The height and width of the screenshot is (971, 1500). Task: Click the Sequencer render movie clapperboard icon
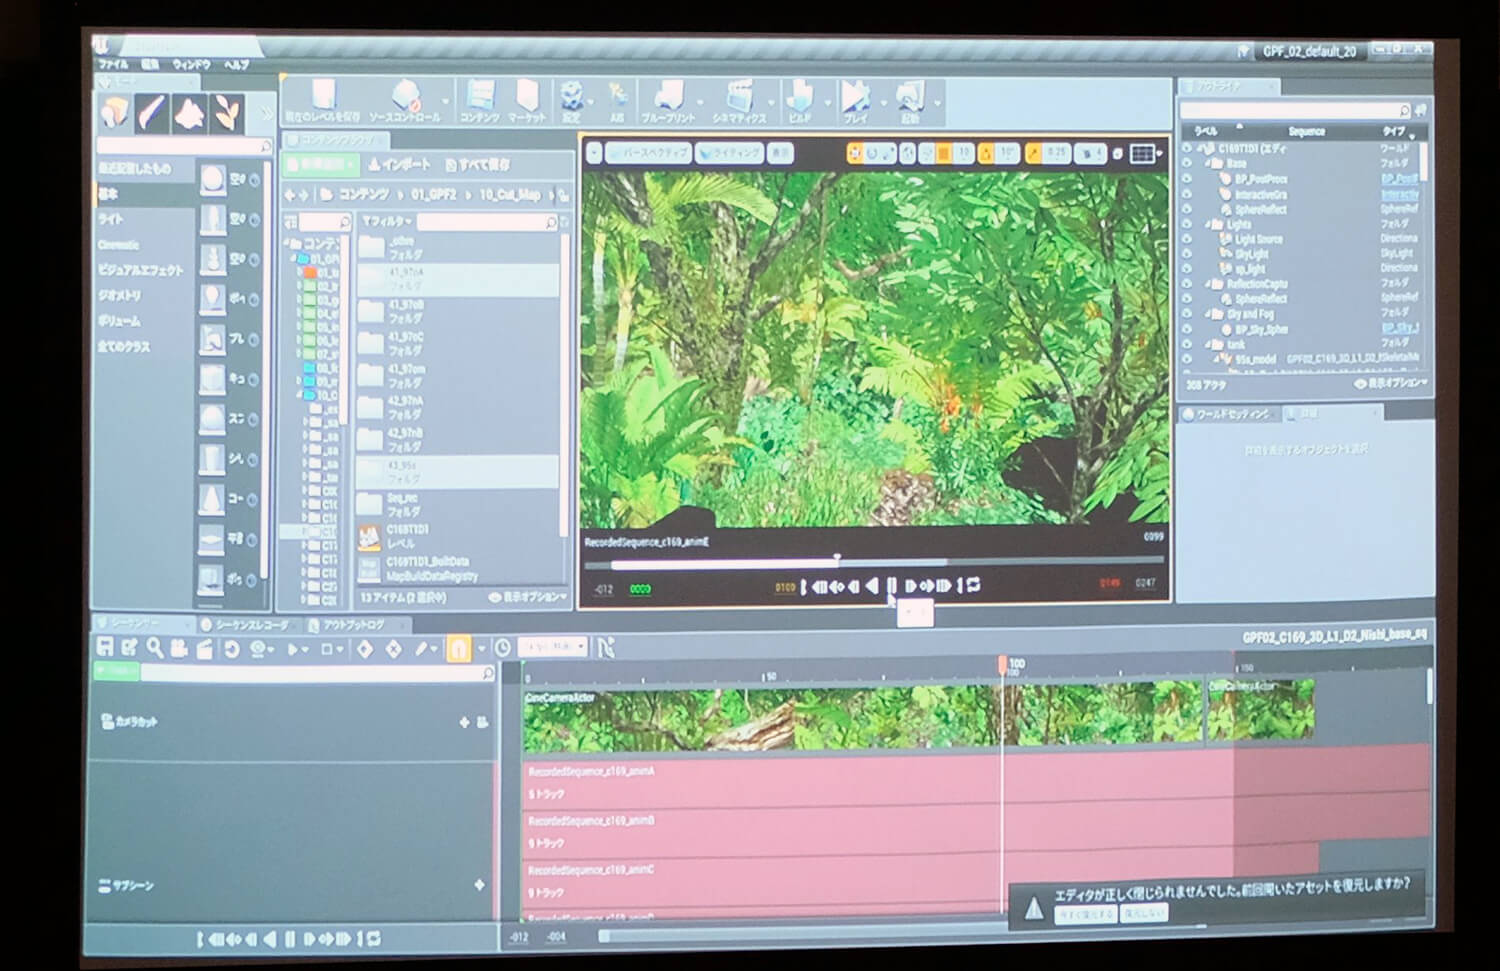click(x=204, y=649)
